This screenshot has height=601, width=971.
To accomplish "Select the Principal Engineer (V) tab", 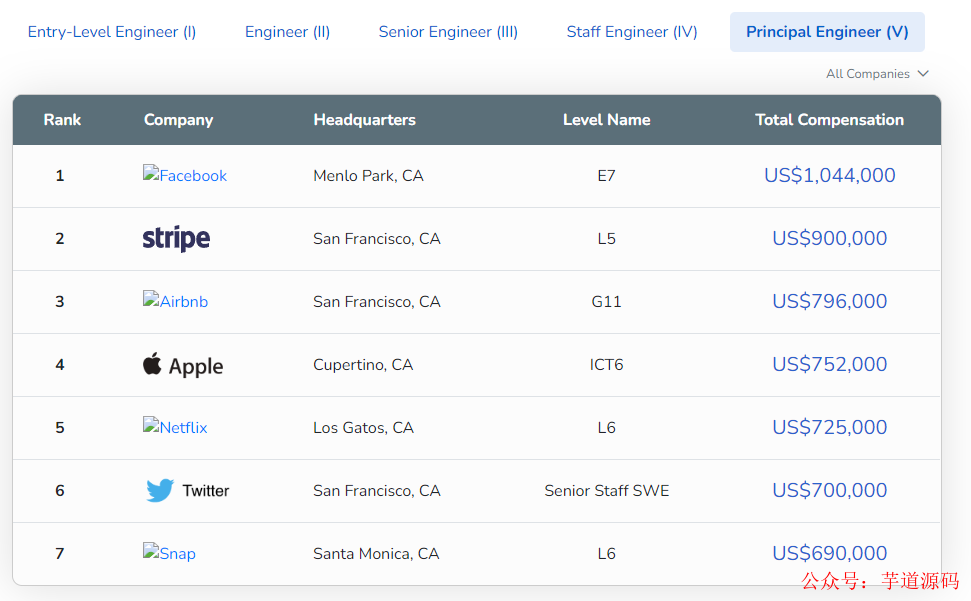I will coord(827,32).
